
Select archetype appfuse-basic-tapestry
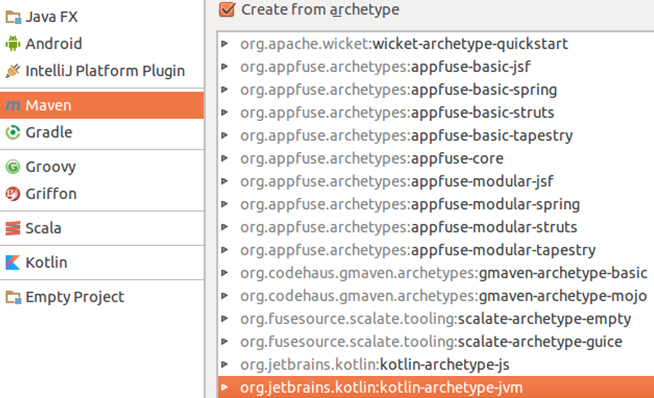[406, 136]
